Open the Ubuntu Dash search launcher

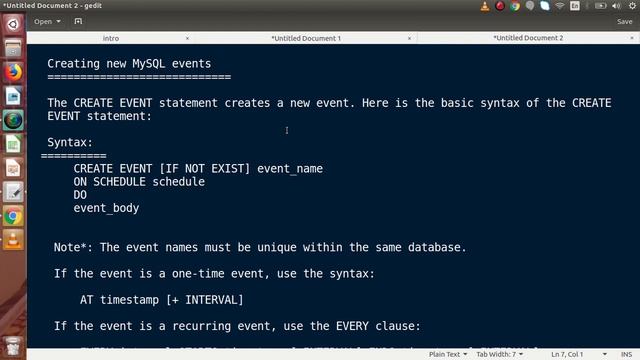point(13,24)
